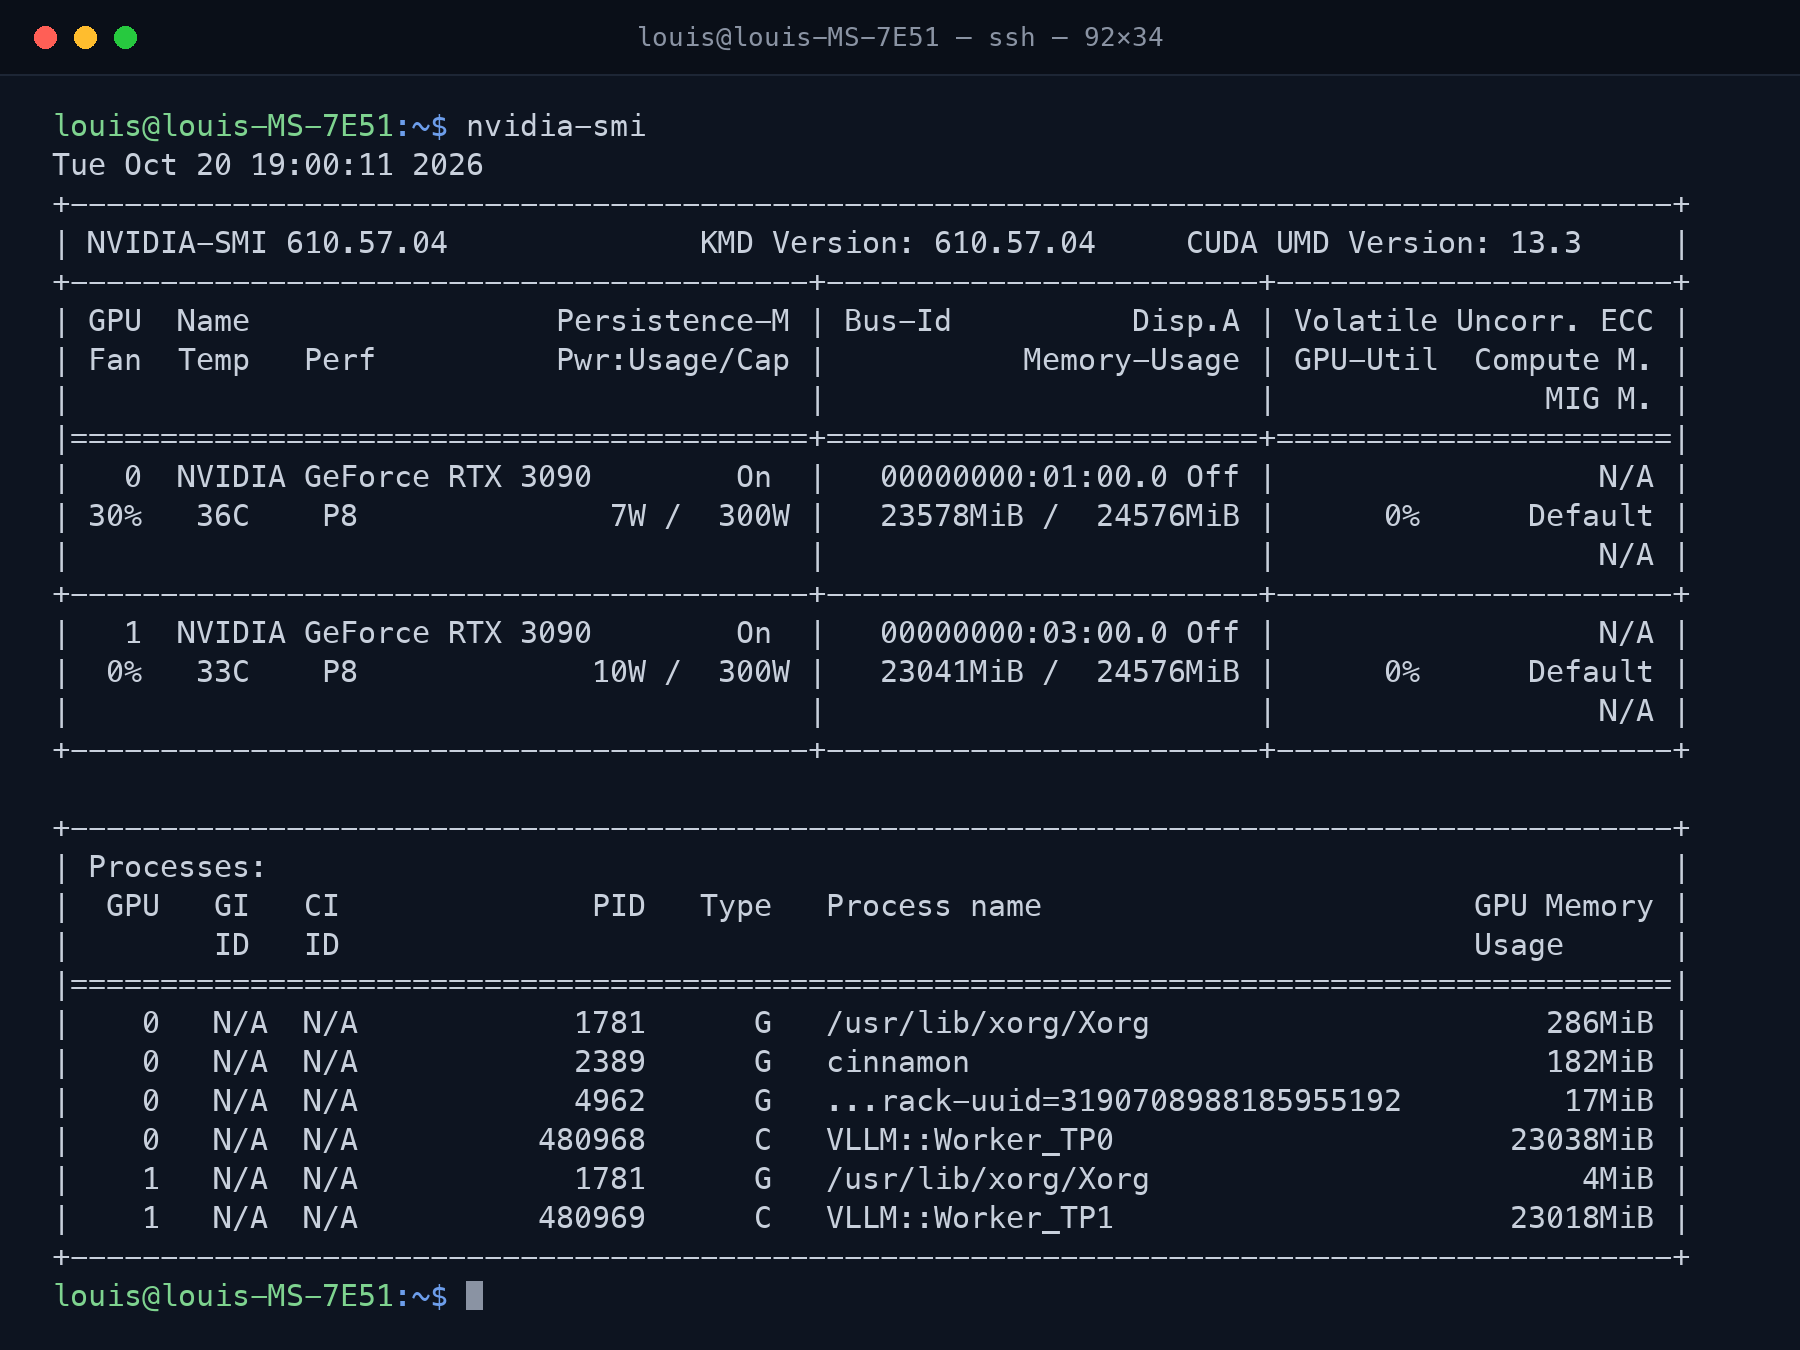Click power usage '10W' value
The width and height of the screenshot is (1800, 1350).
[619, 672]
